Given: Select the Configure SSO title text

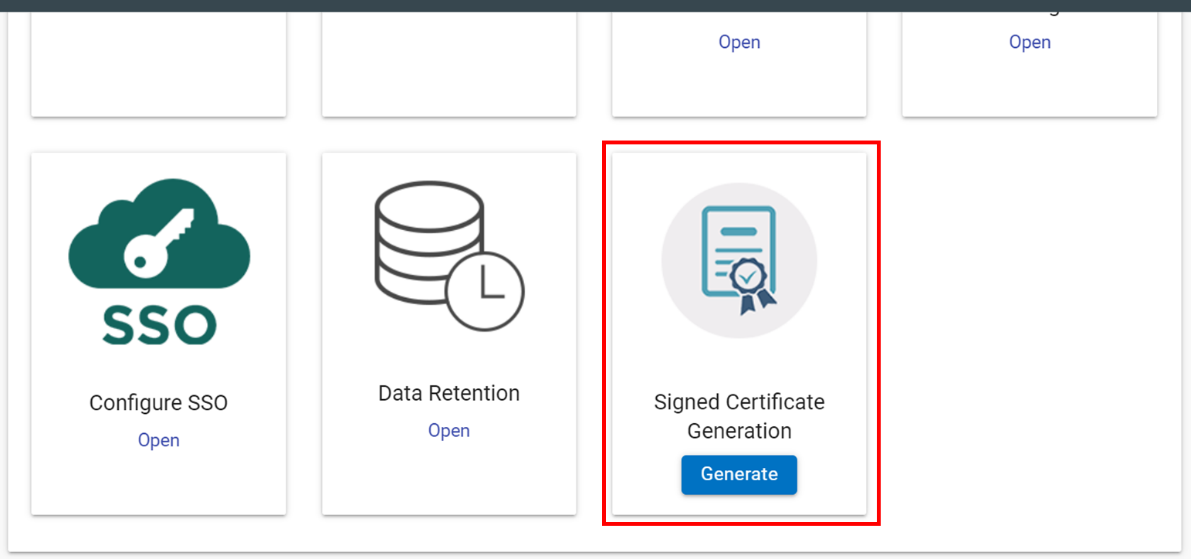Looking at the screenshot, I should pos(159,403).
